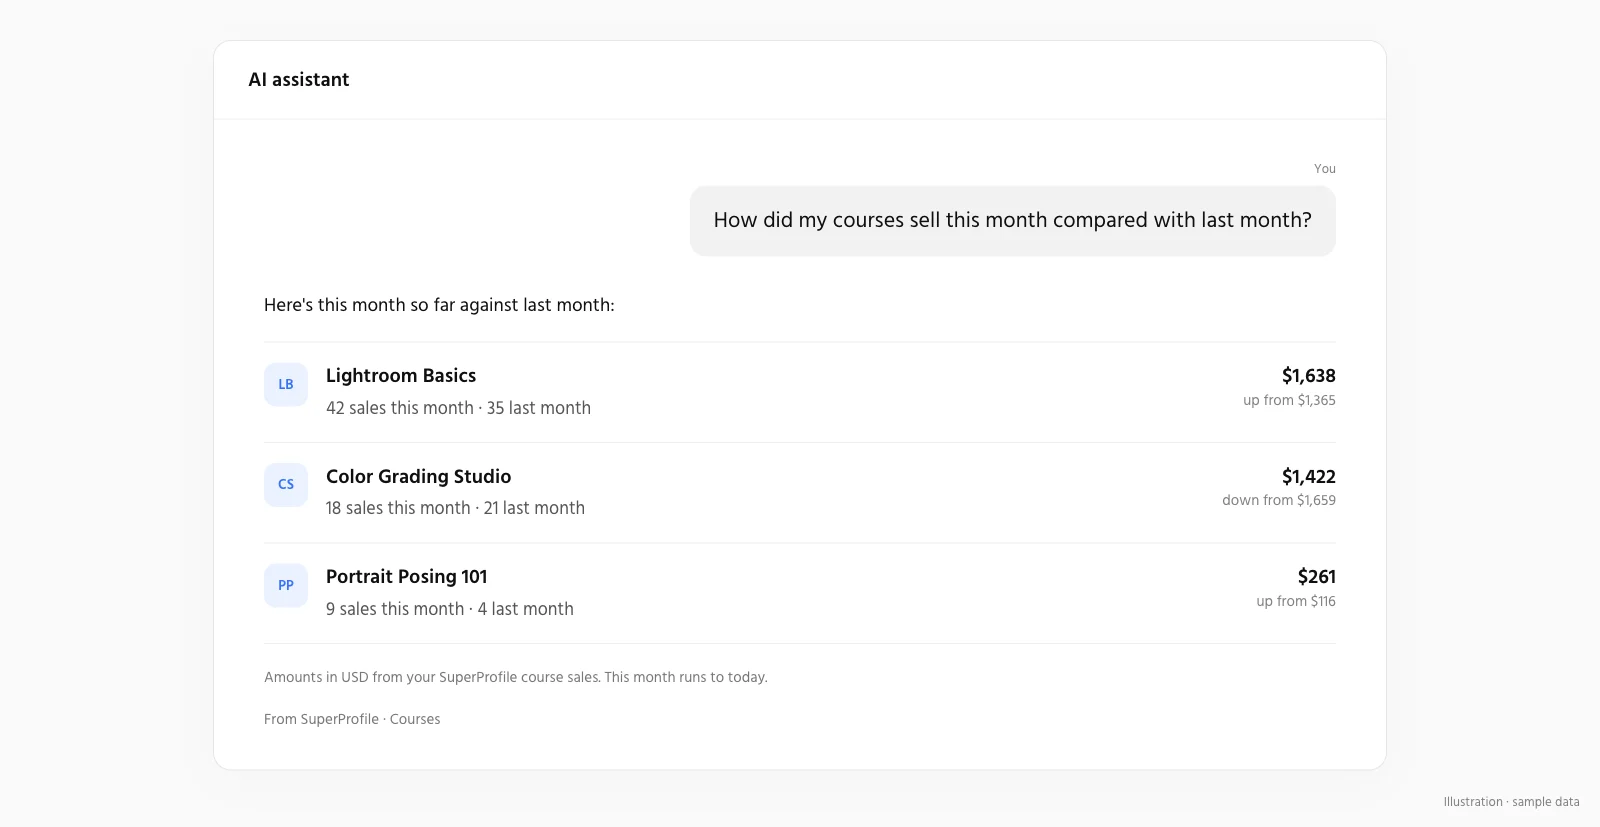Viewport: 1600px width, 827px height.
Task: Click '18 sales this month · 21 last month'
Action: coord(455,508)
